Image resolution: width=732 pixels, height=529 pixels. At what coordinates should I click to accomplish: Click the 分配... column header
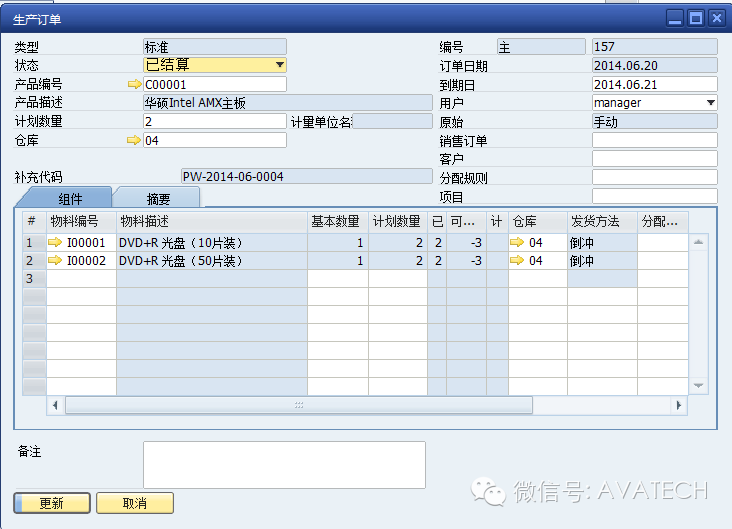(663, 221)
